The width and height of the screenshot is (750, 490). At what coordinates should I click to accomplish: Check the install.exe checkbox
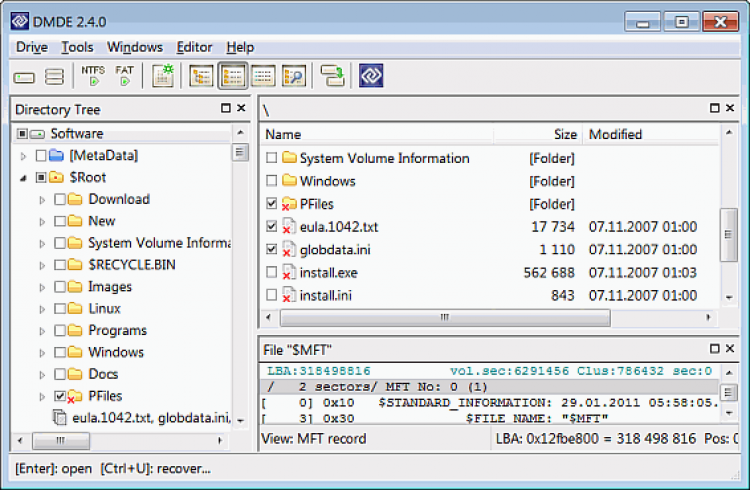(271, 272)
